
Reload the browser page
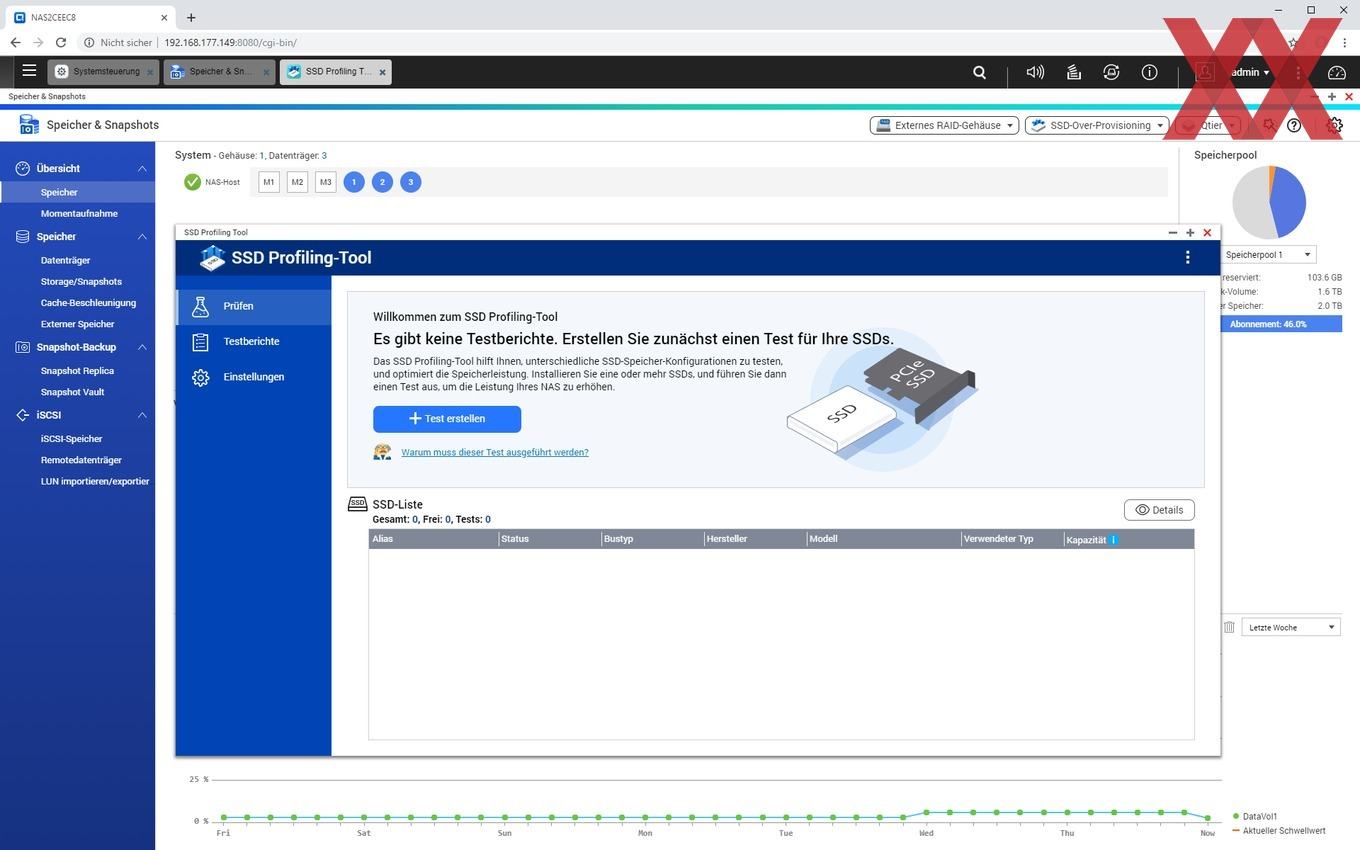tap(61, 42)
